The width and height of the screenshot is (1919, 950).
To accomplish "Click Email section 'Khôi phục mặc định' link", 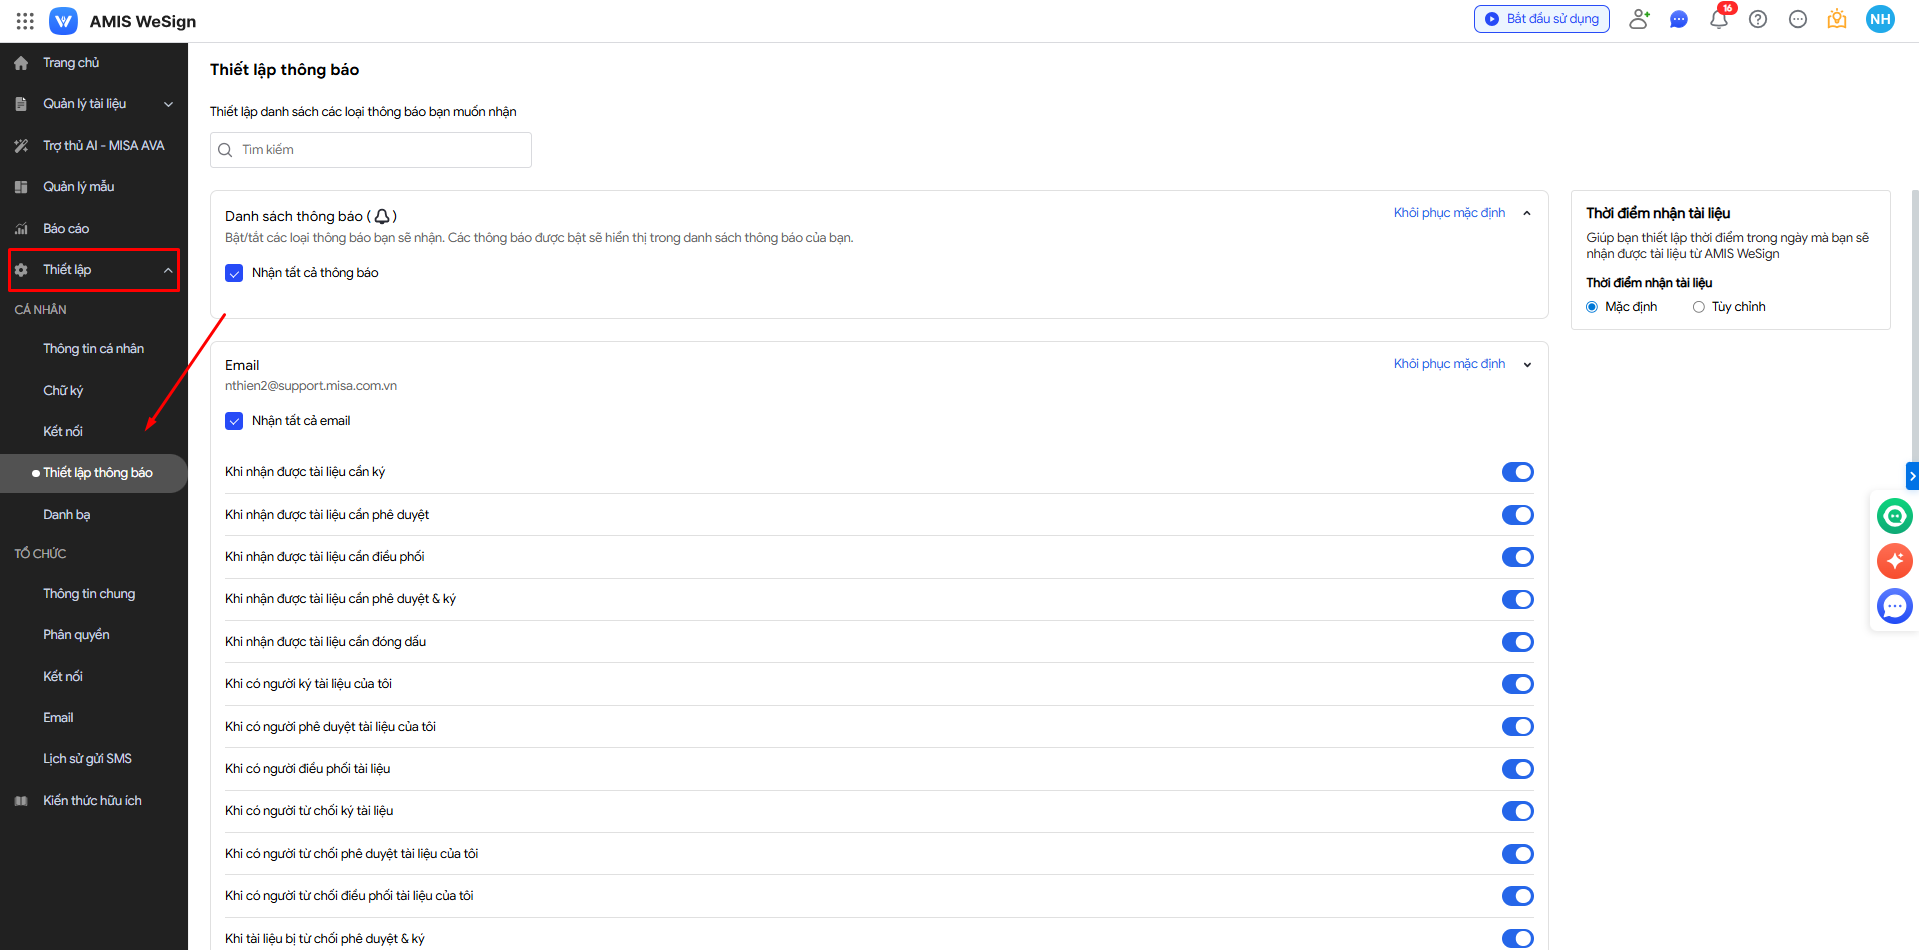I will [1449, 364].
